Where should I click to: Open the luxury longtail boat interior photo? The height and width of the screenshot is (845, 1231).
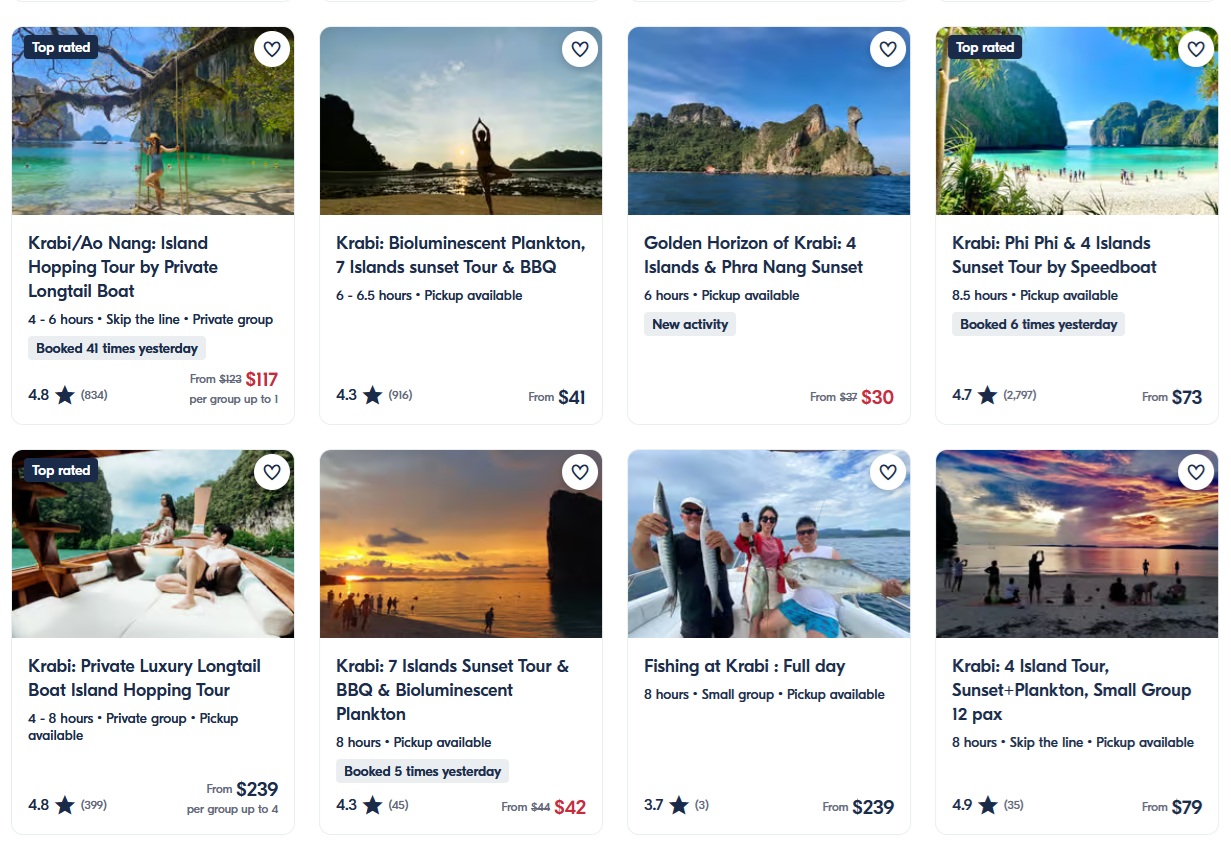coord(153,544)
